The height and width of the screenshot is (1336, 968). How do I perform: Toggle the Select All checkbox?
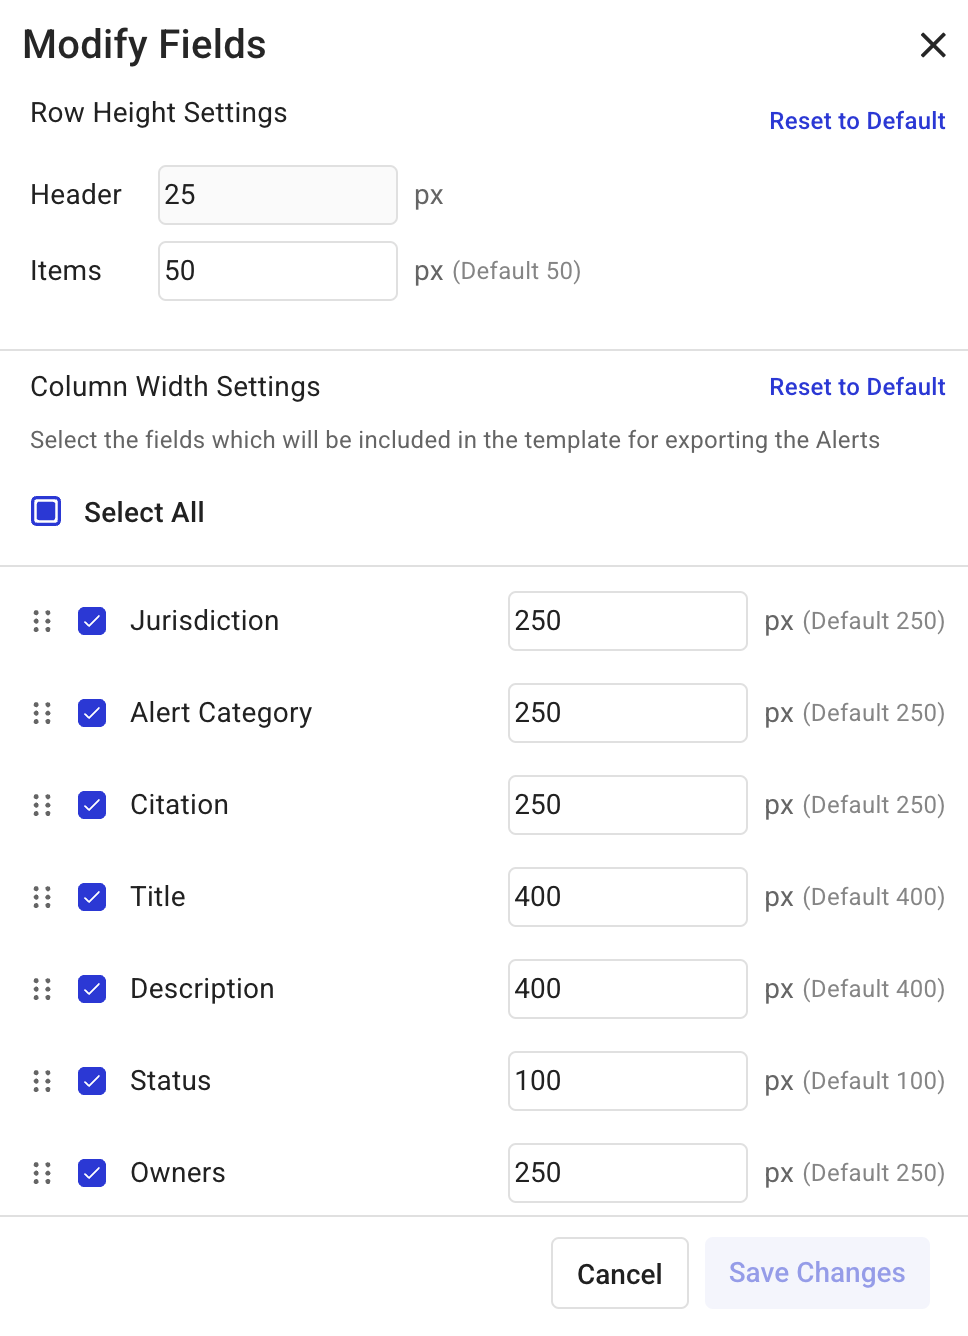pyautogui.click(x=46, y=511)
